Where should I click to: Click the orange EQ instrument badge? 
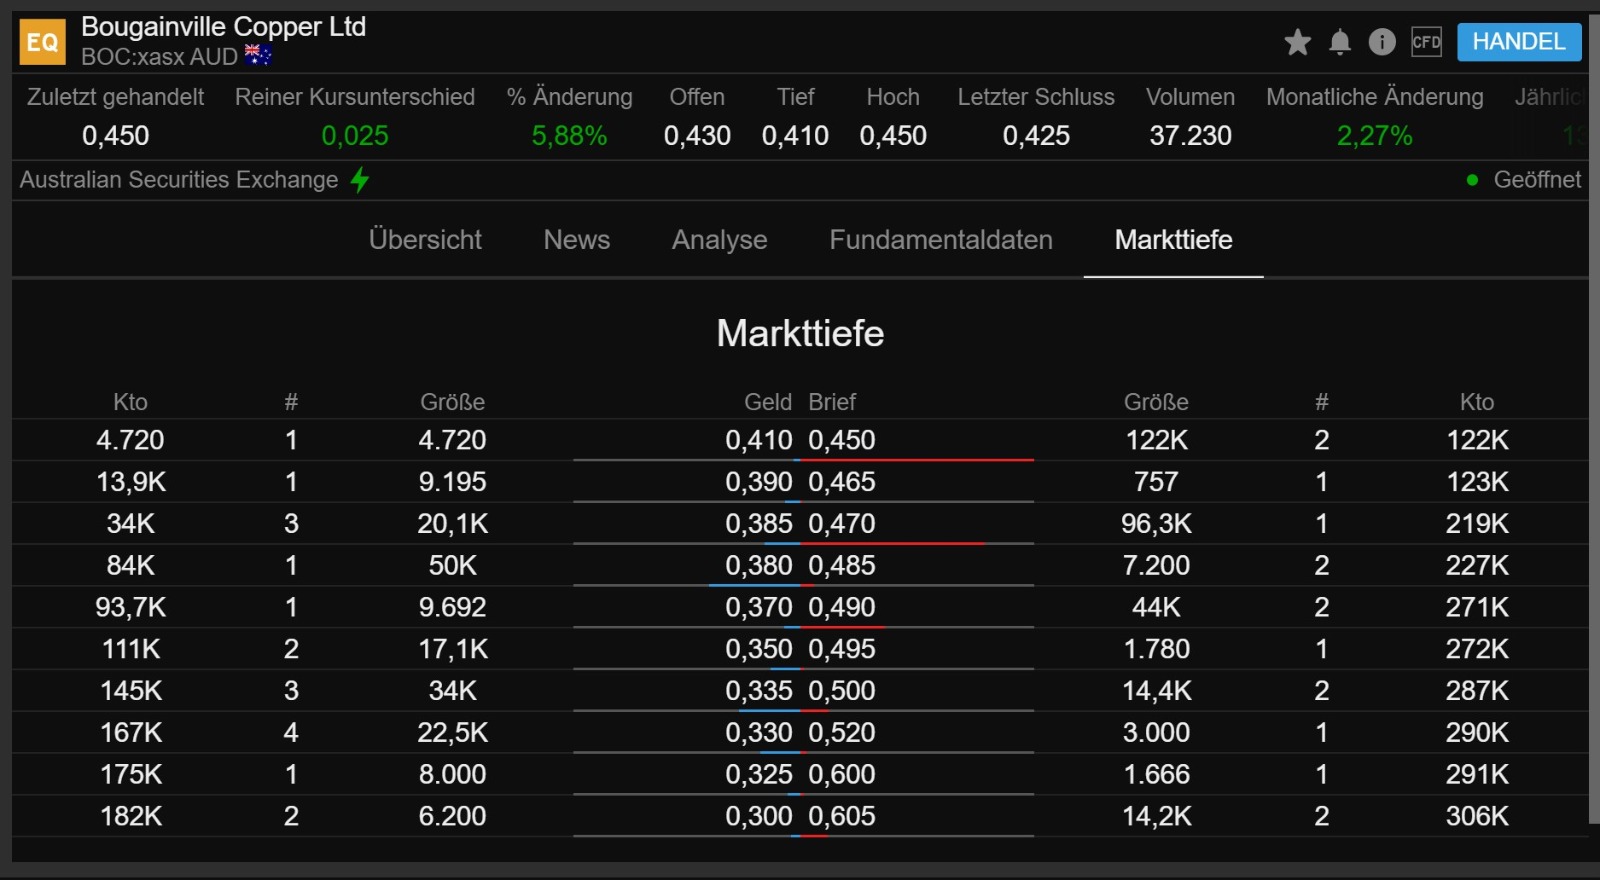click(x=42, y=42)
